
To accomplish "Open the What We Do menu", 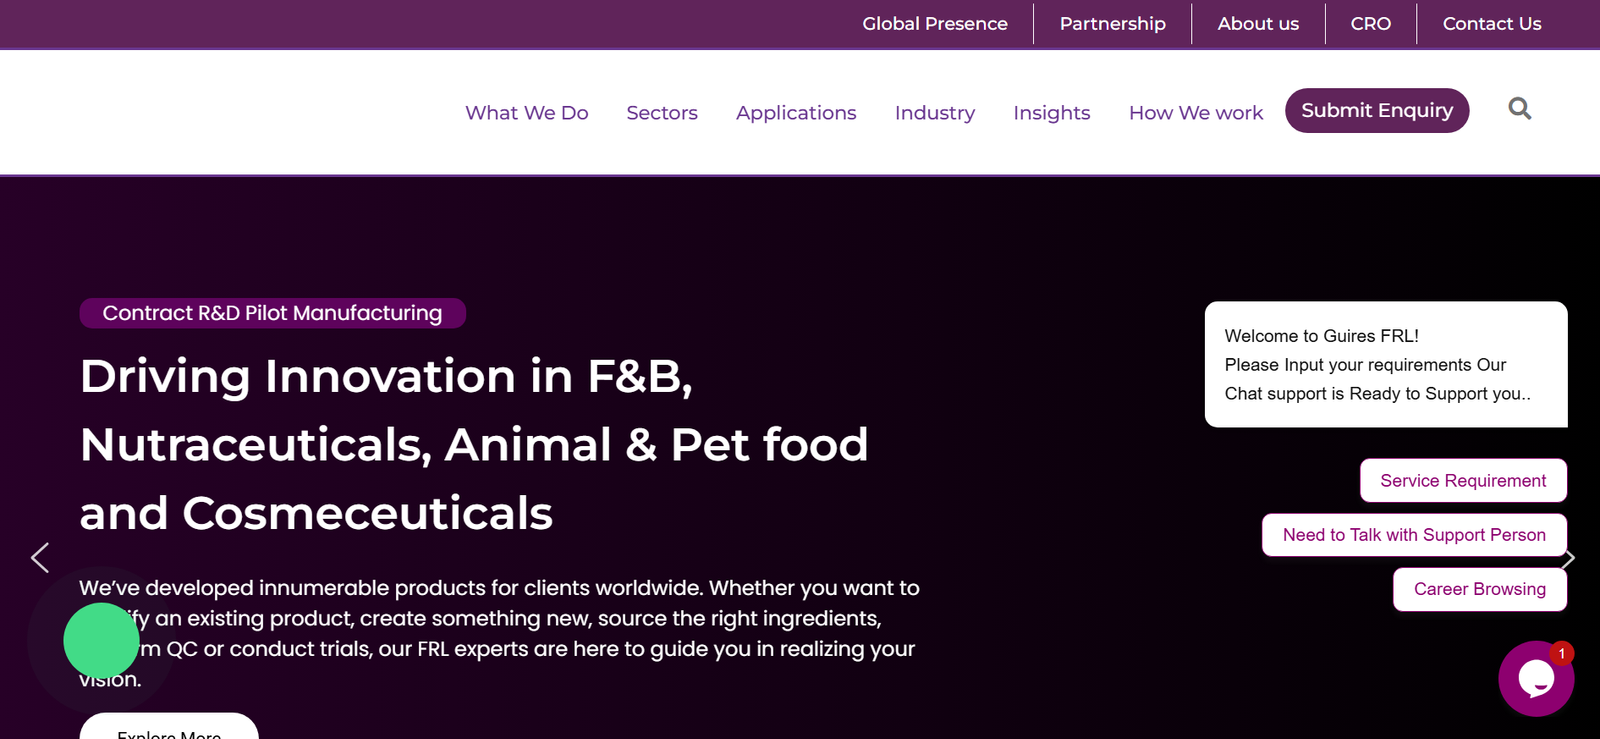I will coord(526,113).
